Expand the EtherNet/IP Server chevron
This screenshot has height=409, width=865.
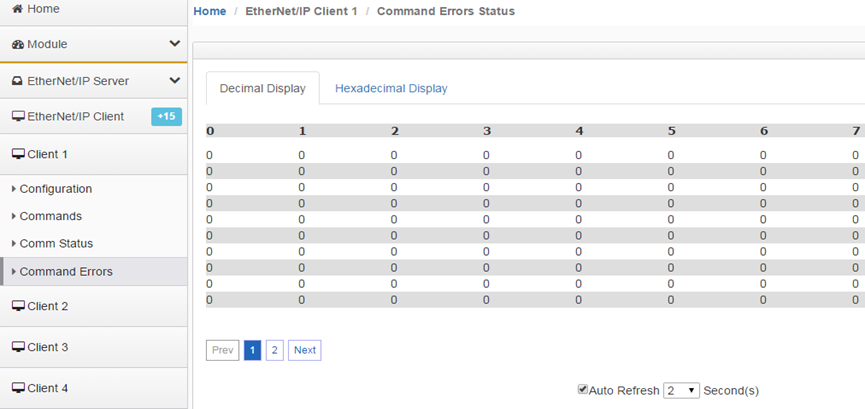[x=174, y=81]
